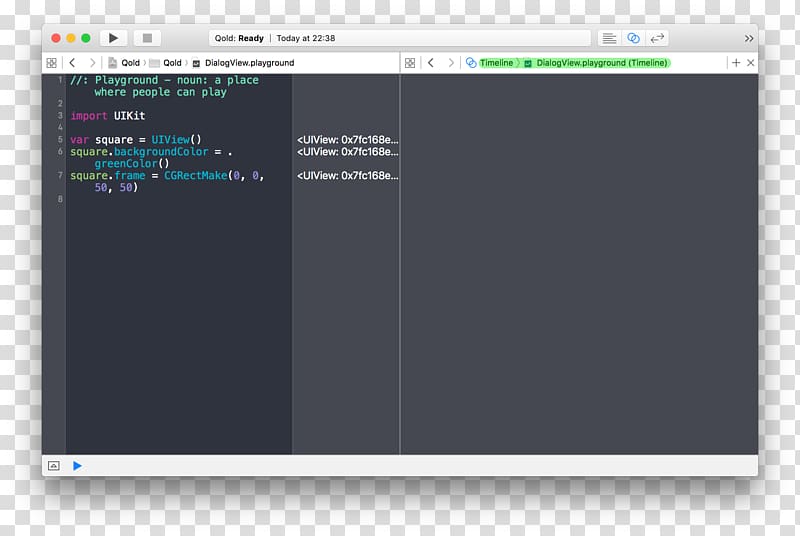The height and width of the screenshot is (536, 800).
Task: Go forward in left editor jump bar
Action: pos(92,63)
